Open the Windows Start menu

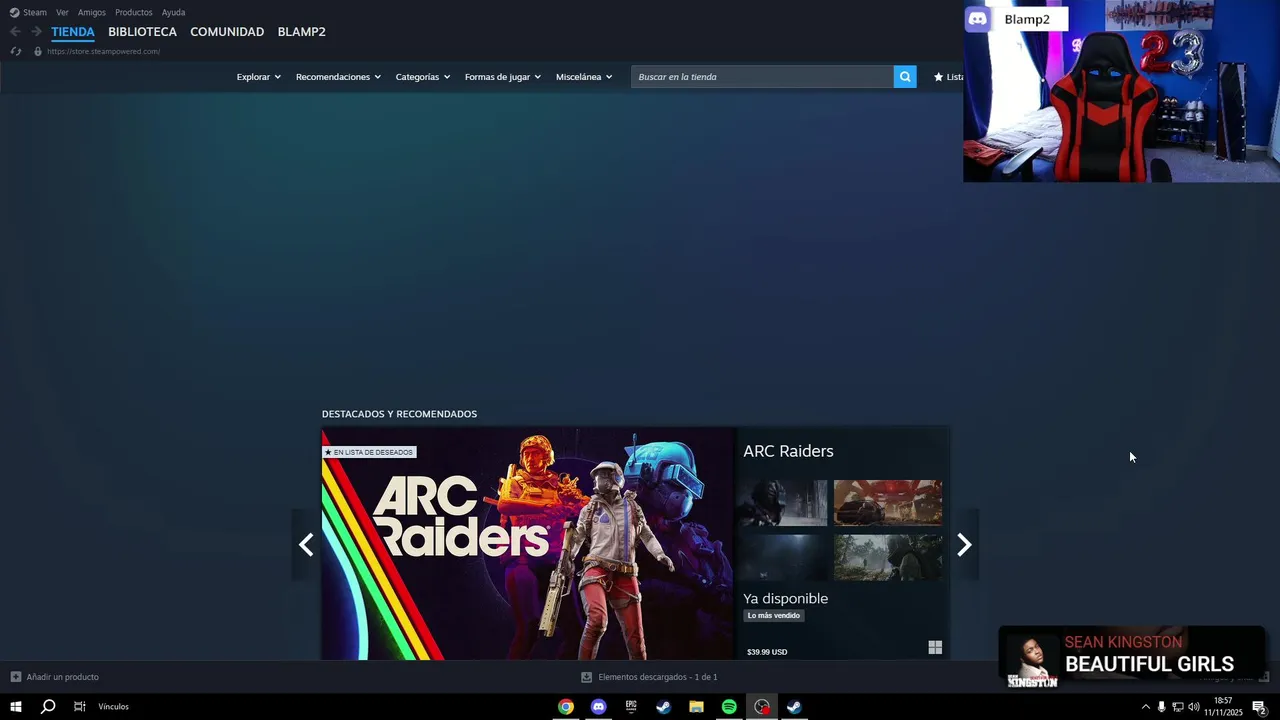coord(16,707)
